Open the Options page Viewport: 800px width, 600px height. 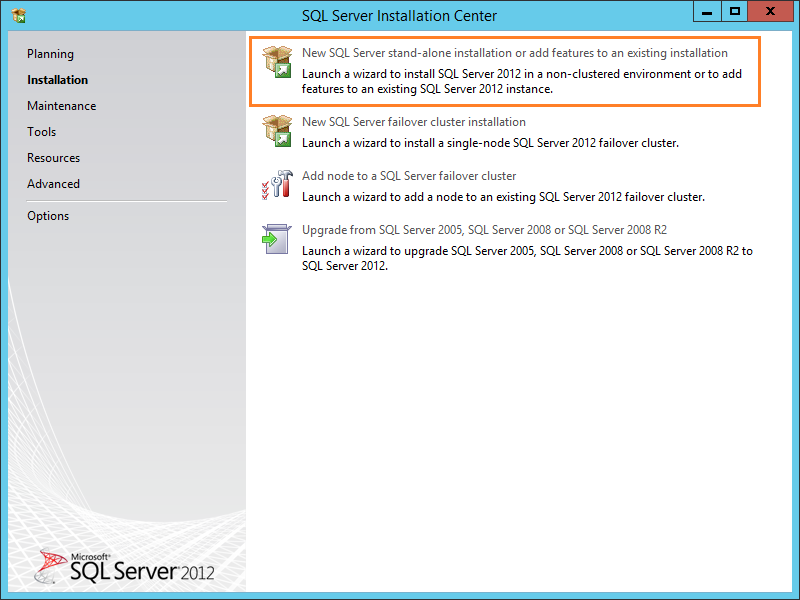48,215
